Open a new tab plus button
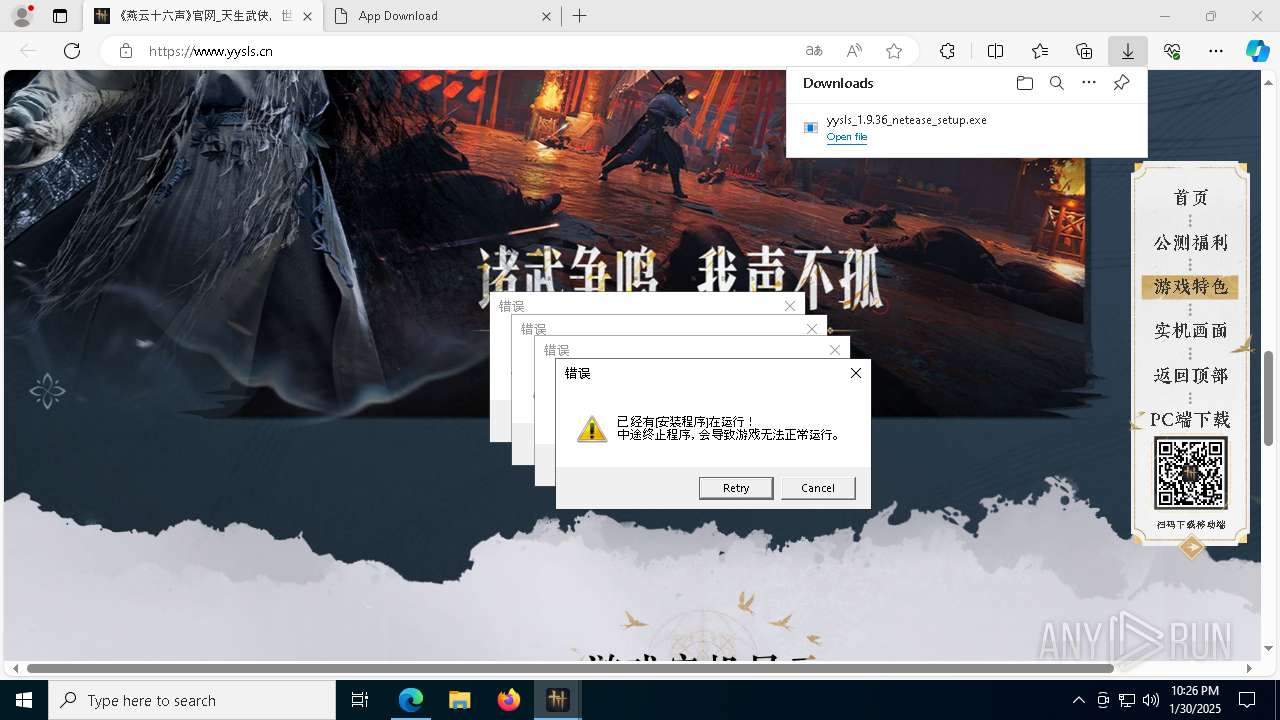Viewport: 1280px width, 720px height. (579, 16)
